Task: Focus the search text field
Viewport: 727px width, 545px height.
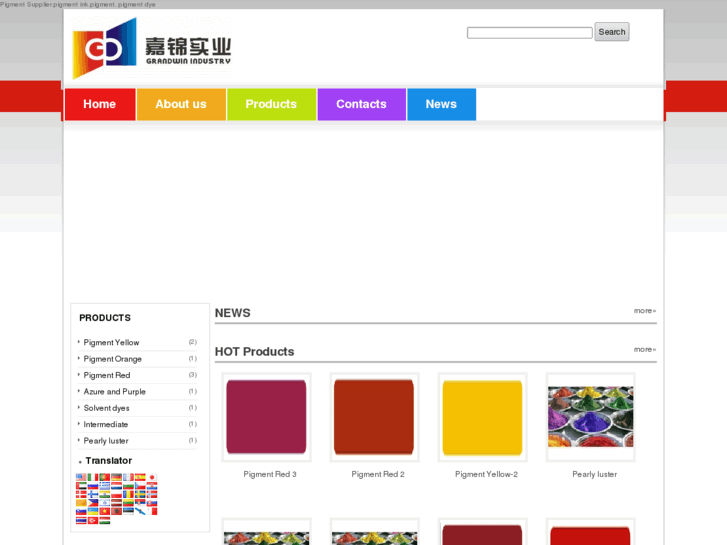Action: [529, 33]
